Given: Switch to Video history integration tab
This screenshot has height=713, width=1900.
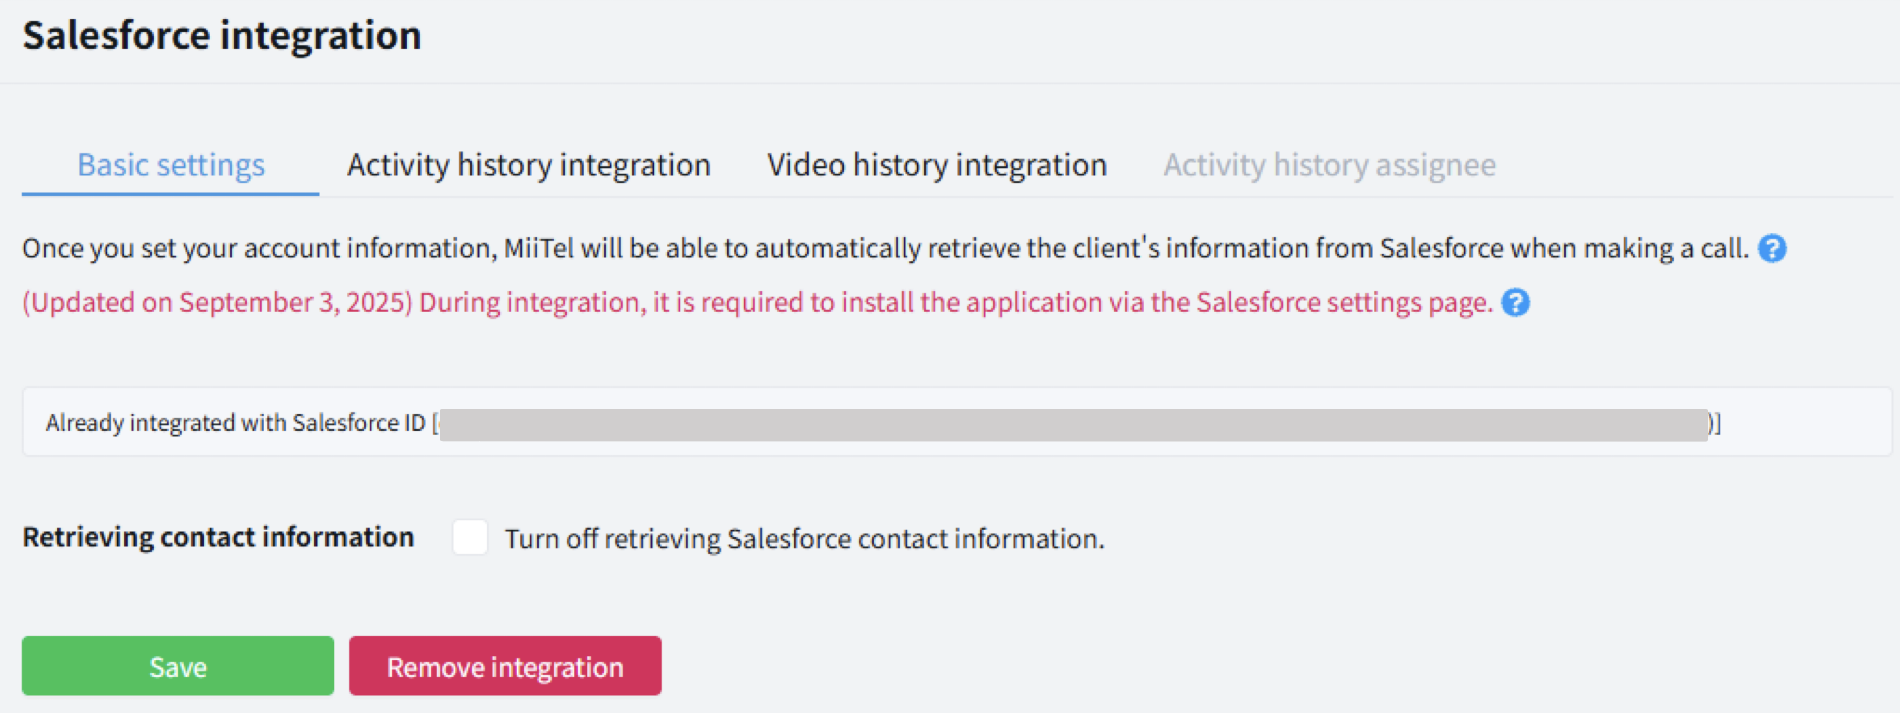Looking at the screenshot, I should (937, 165).
